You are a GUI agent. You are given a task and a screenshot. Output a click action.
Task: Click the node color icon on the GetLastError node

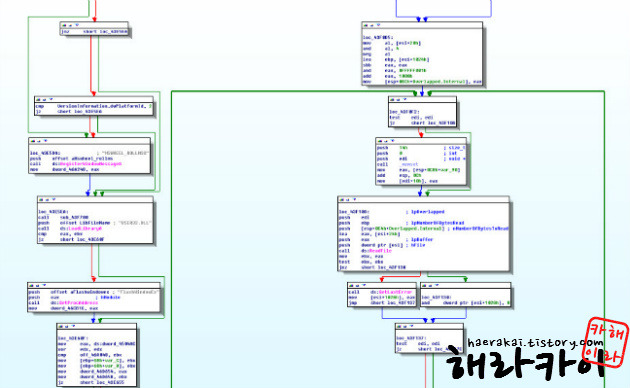pos(352,286)
